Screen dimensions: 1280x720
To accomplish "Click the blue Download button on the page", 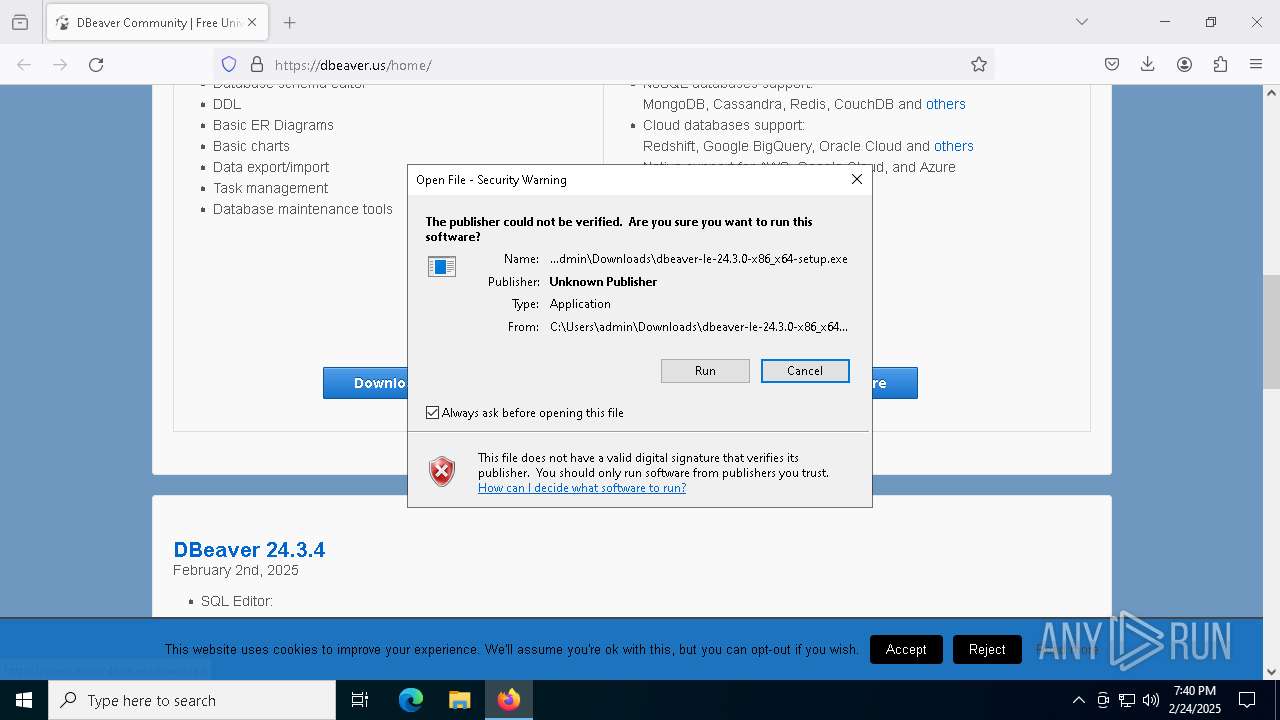I will (365, 383).
